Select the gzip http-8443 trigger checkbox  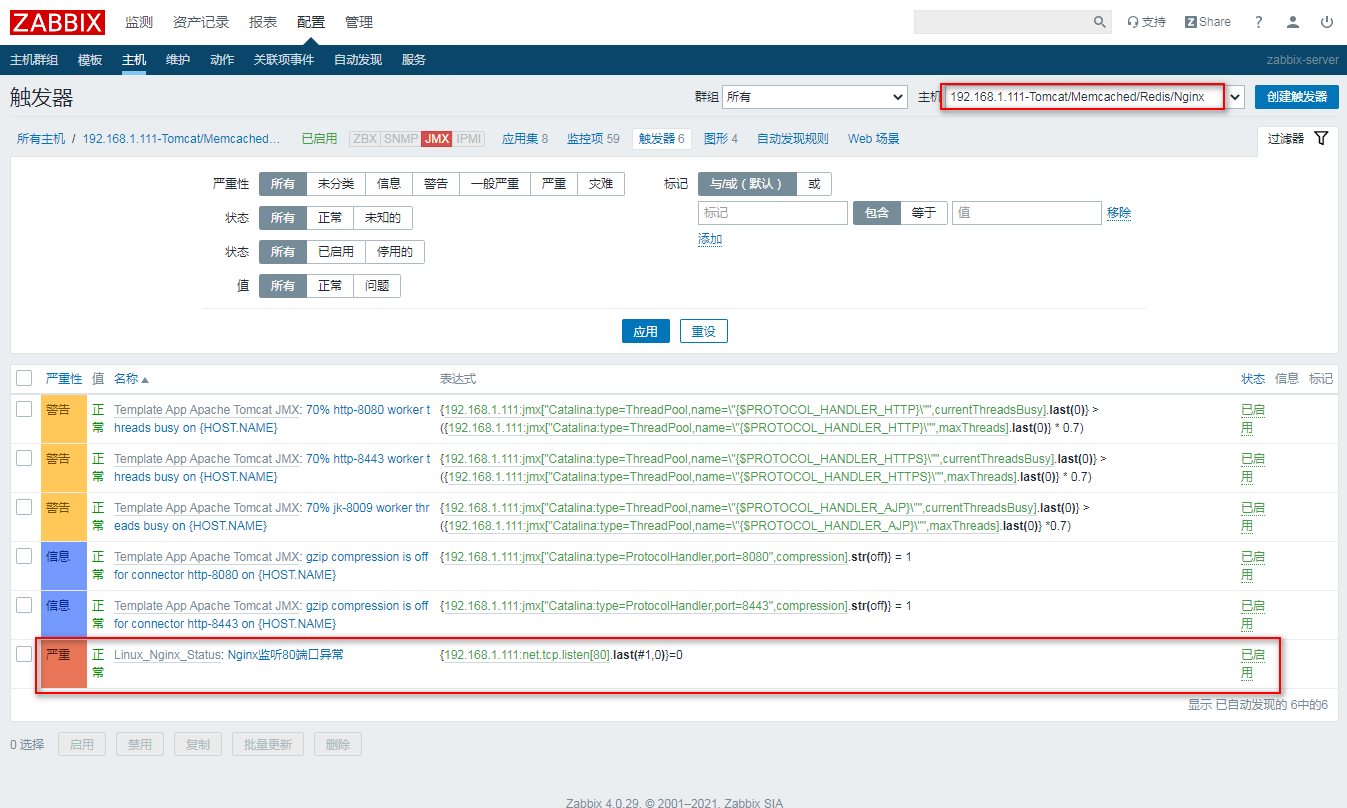pos(25,606)
